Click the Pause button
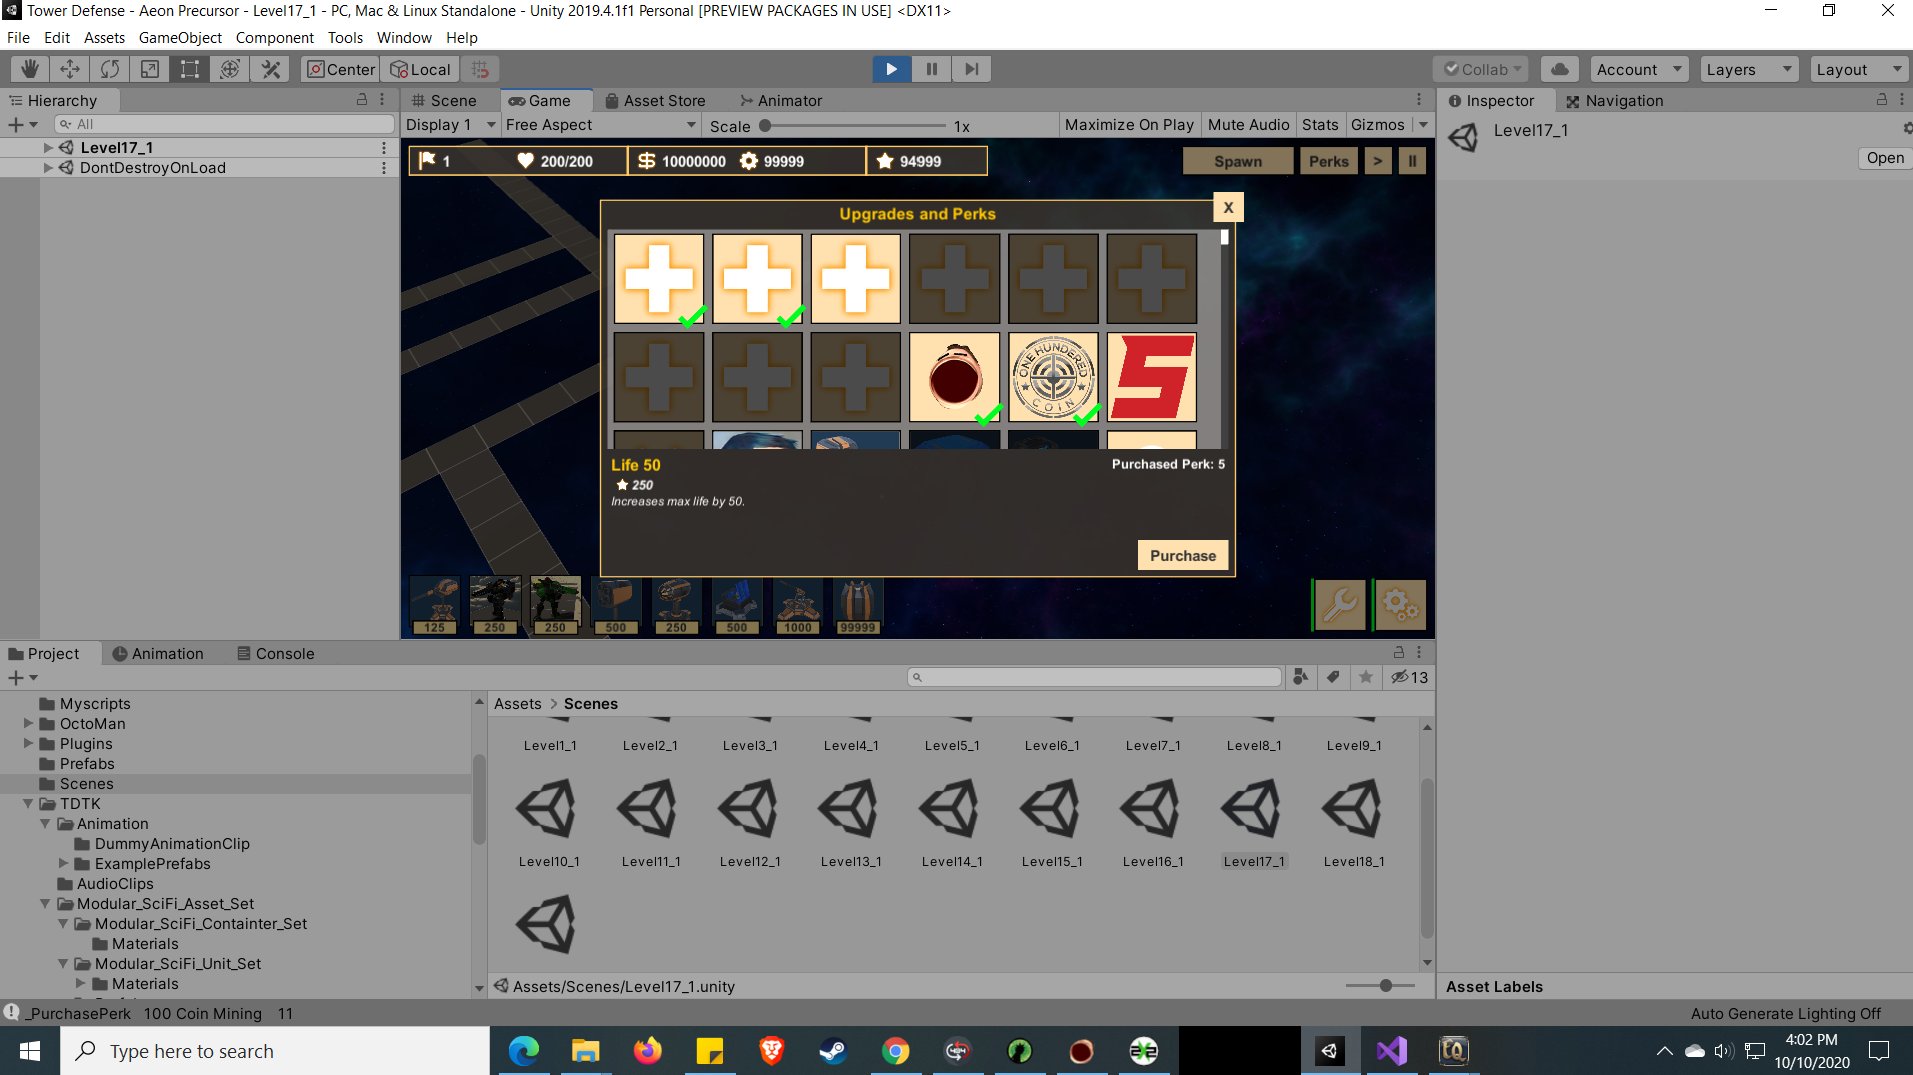This screenshot has width=1913, height=1075. [x=931, y=69]
